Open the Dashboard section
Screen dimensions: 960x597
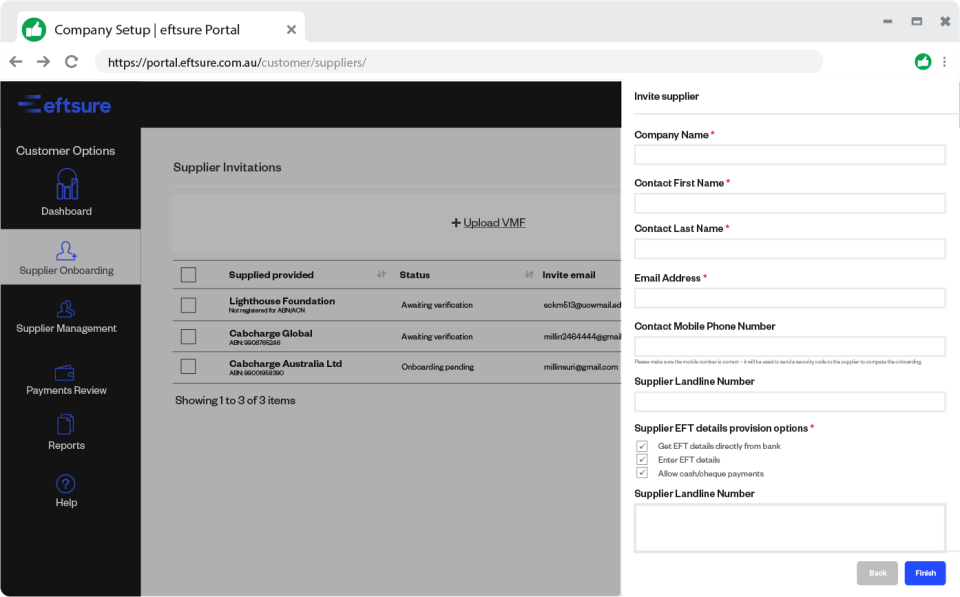click(x=66, y=195)
